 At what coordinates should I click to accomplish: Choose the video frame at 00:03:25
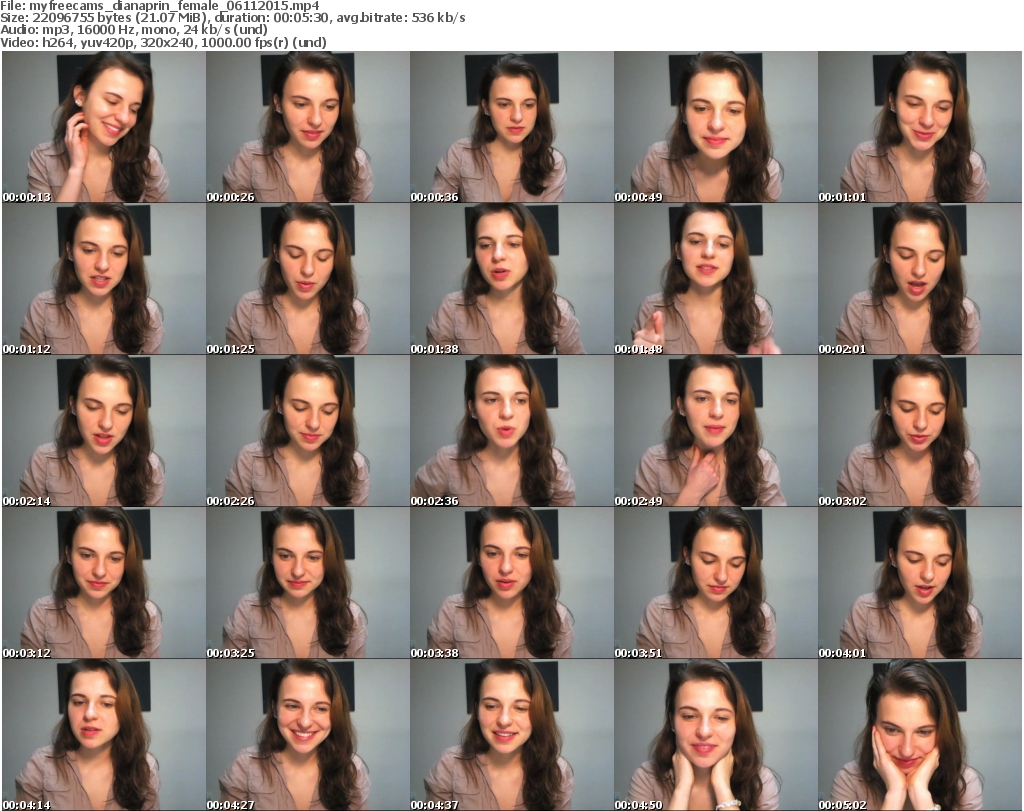[308, 583]
